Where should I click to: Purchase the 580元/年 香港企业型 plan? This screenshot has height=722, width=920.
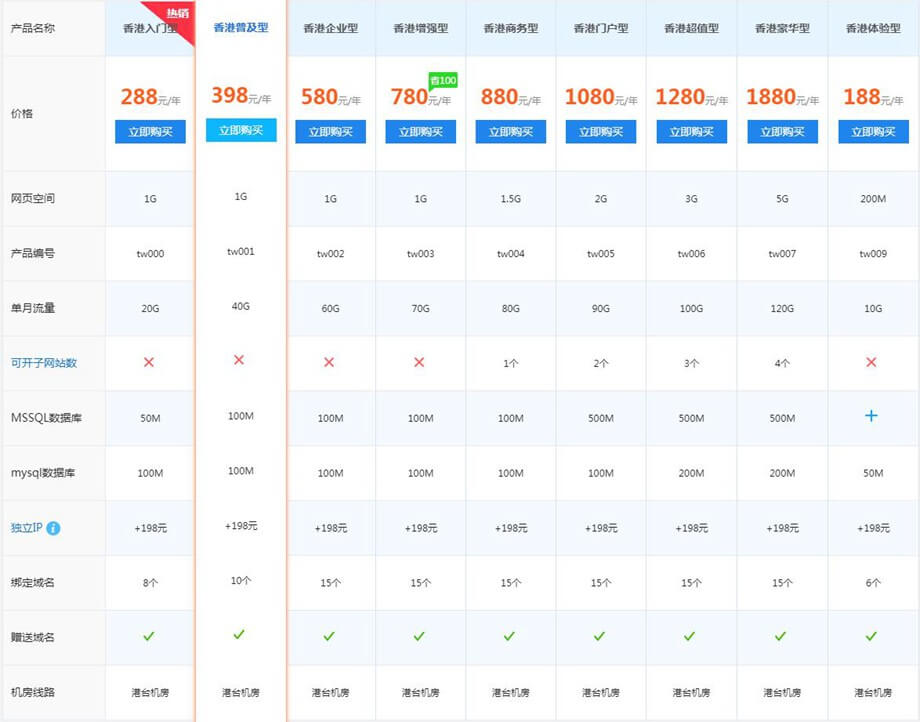(330, 132)
